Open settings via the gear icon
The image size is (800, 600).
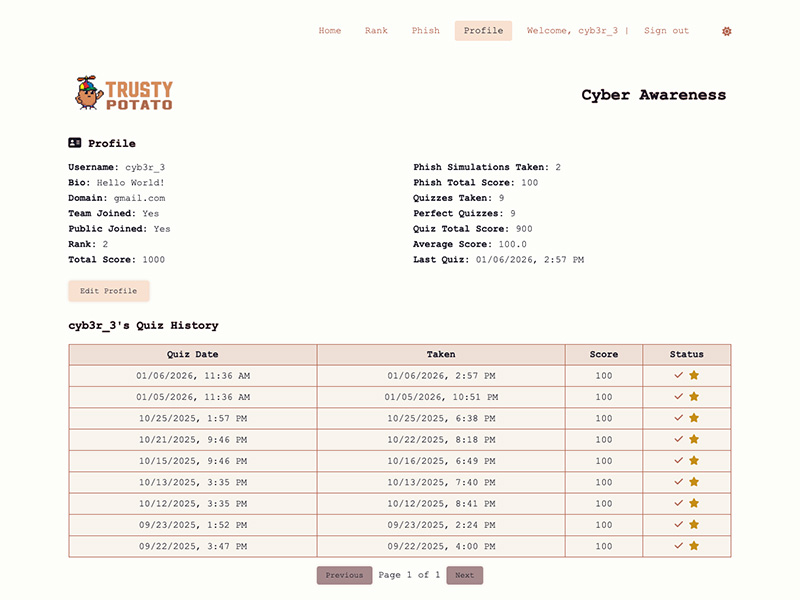pos(726,31)
